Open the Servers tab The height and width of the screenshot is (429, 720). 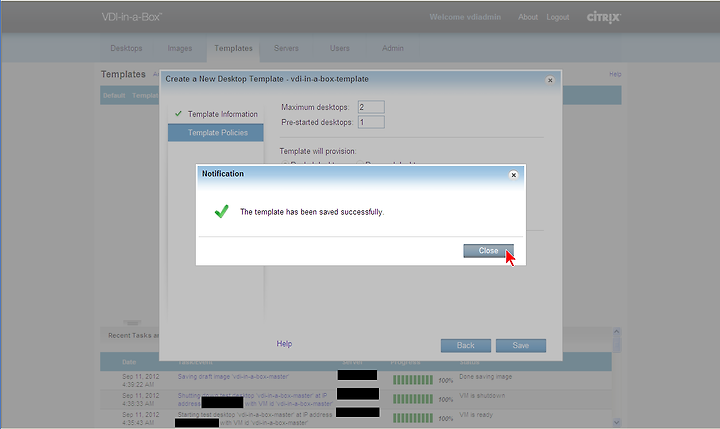click(286, 48)
